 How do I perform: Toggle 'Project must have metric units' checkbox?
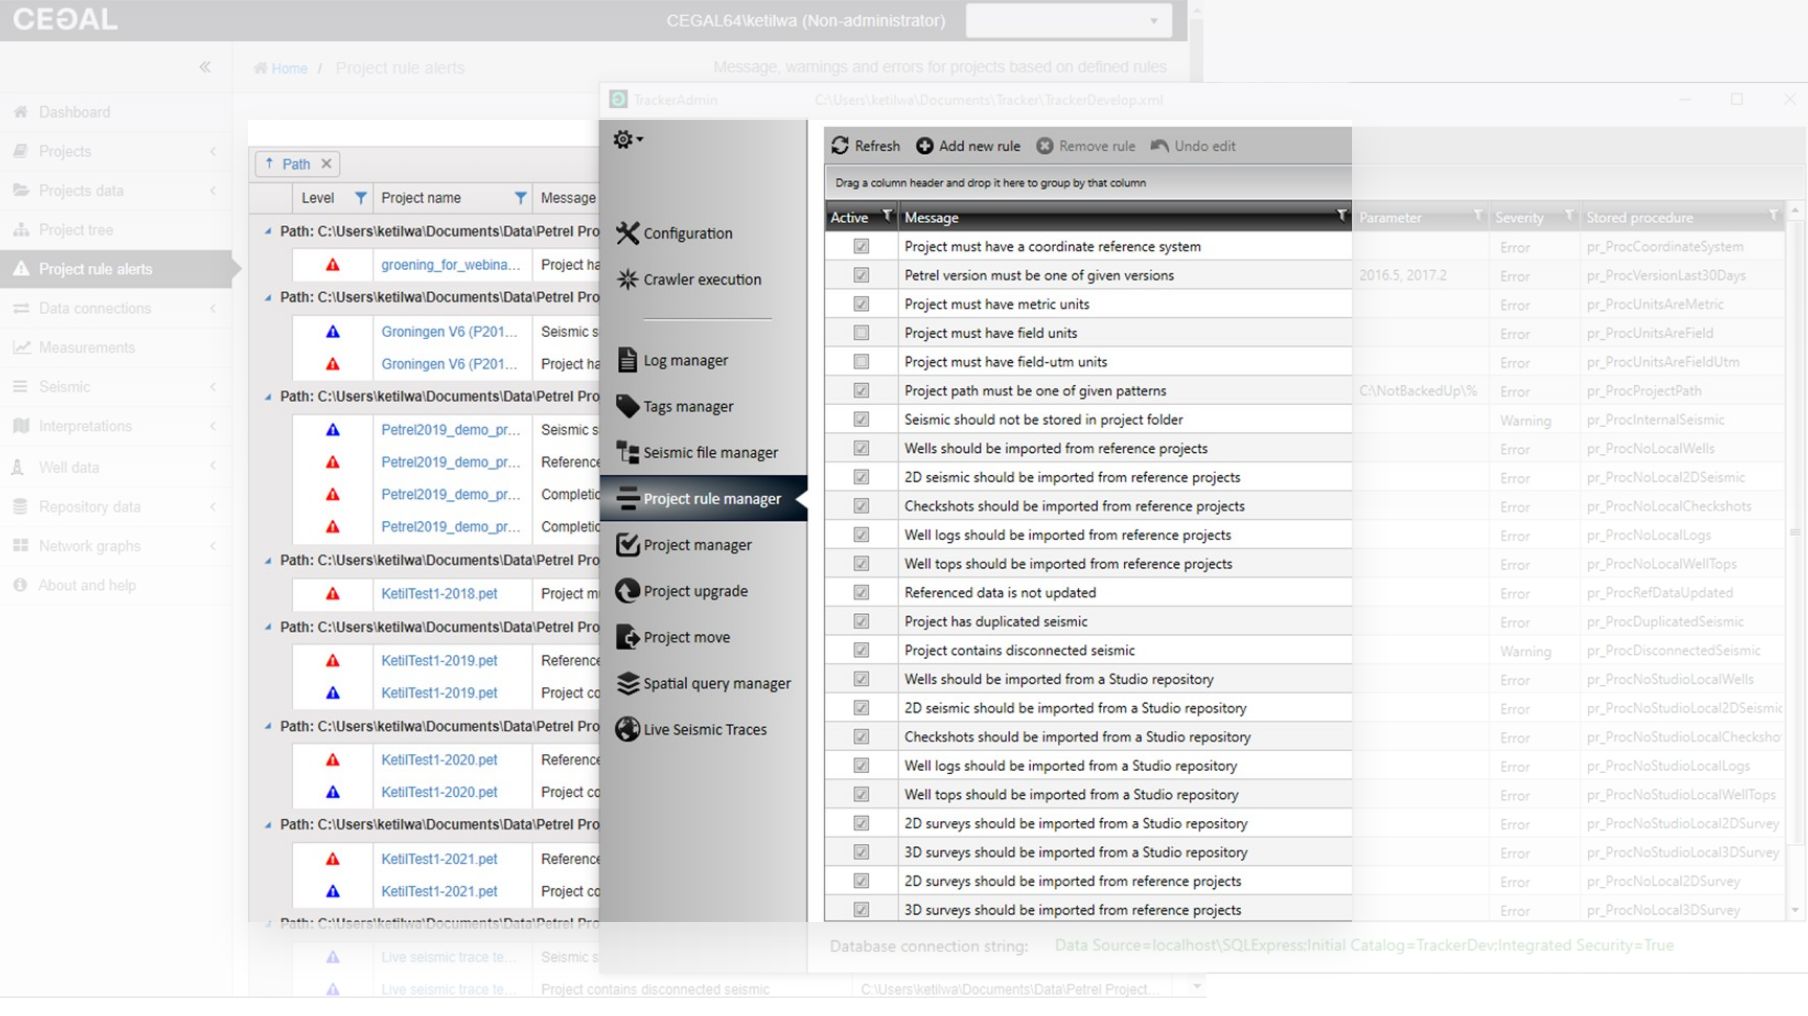click(x=861, y=304)
